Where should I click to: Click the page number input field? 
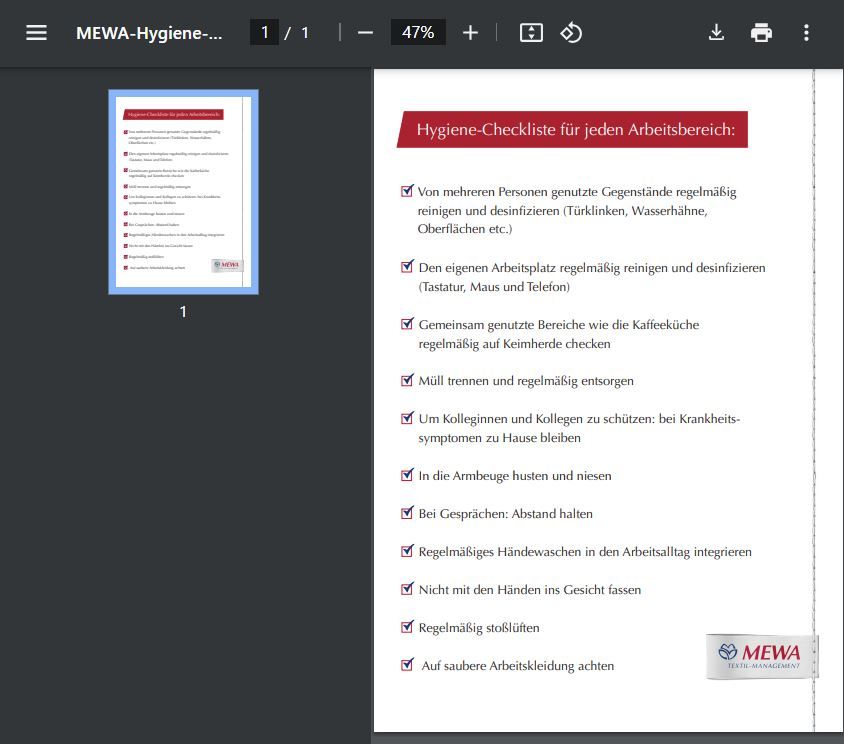(264, 32)
